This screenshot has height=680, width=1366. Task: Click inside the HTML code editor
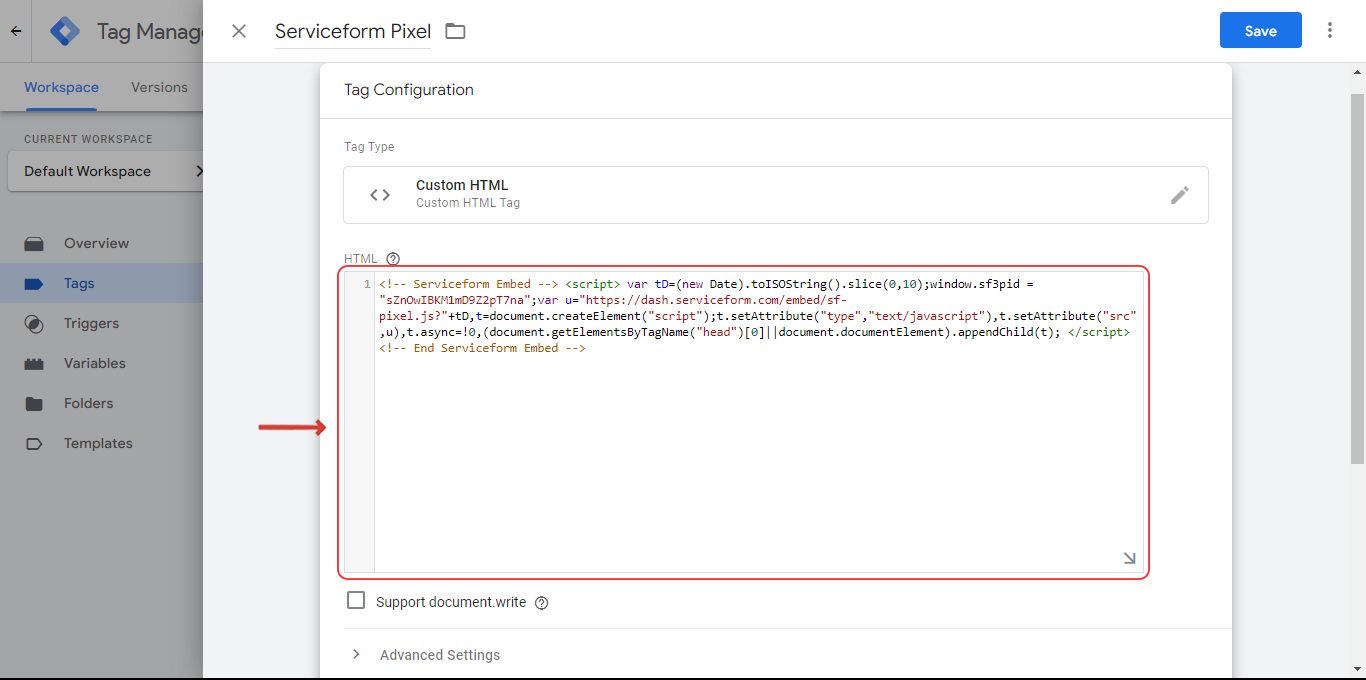pos(759,422)
